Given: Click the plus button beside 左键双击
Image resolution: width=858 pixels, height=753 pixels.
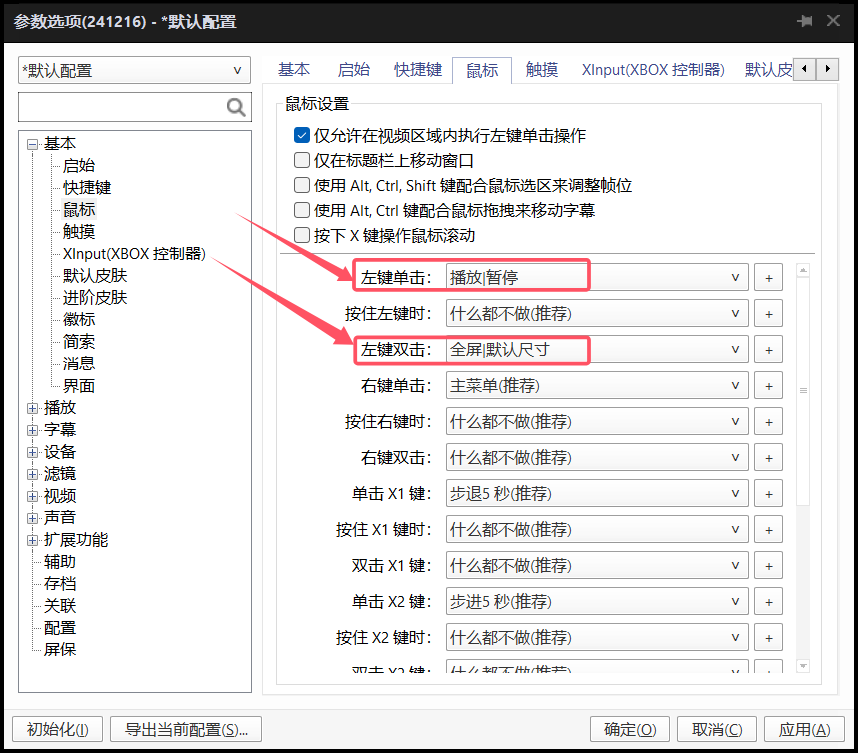Looking at the screenshot, I should pyautogui.click(x=768, y=350).
